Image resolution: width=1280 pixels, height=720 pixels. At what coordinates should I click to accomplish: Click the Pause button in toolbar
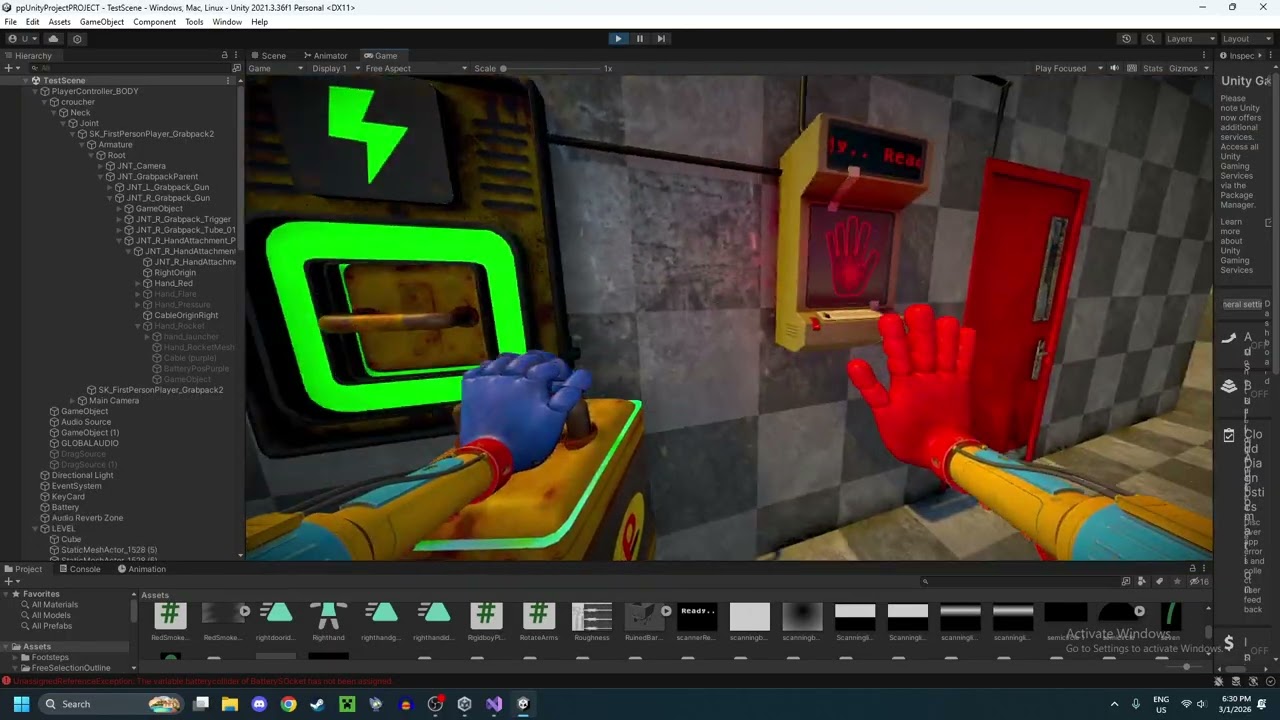[640, 38]
